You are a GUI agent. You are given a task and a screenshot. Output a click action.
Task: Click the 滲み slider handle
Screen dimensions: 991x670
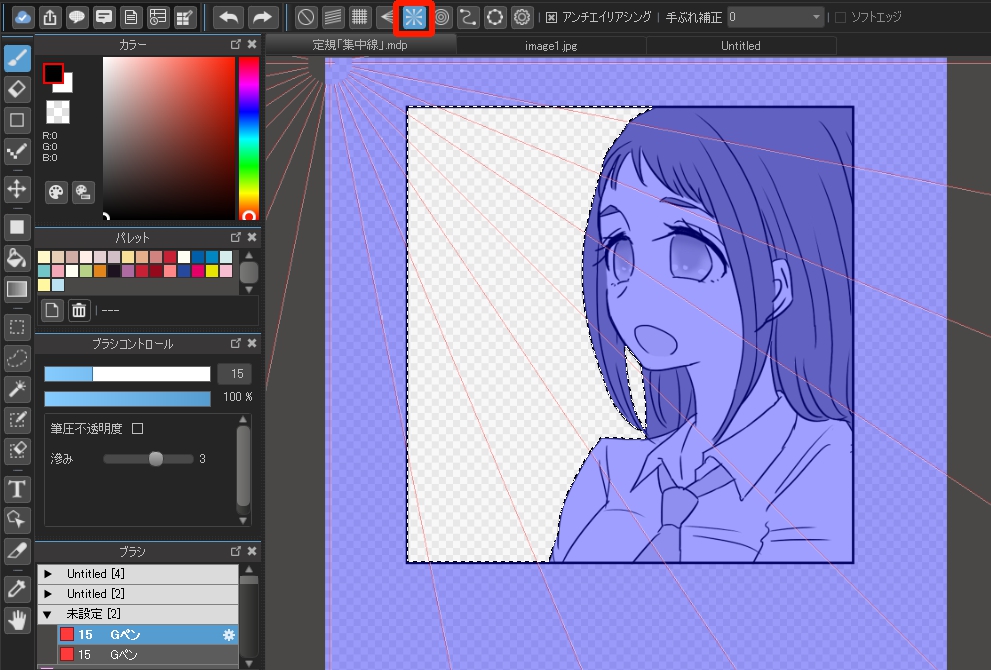pos(155,459)
